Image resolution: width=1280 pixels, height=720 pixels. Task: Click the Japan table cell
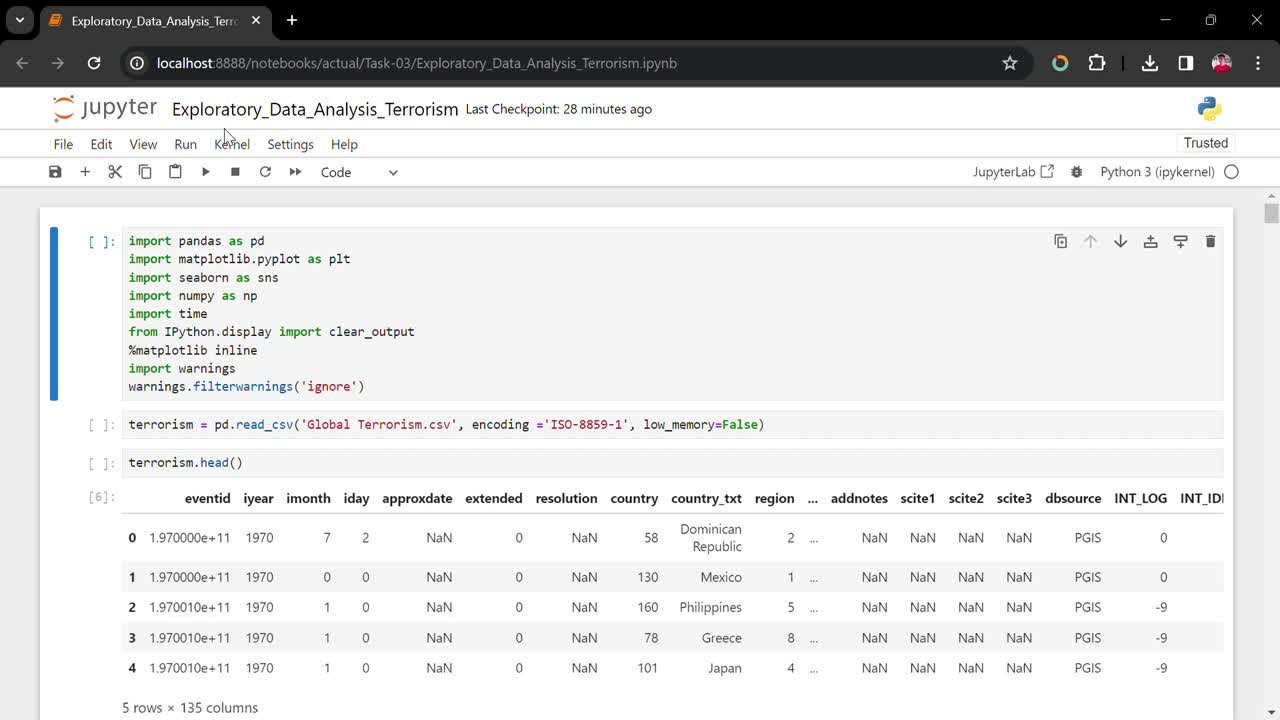pyautogui.click(x=725, y=668)
